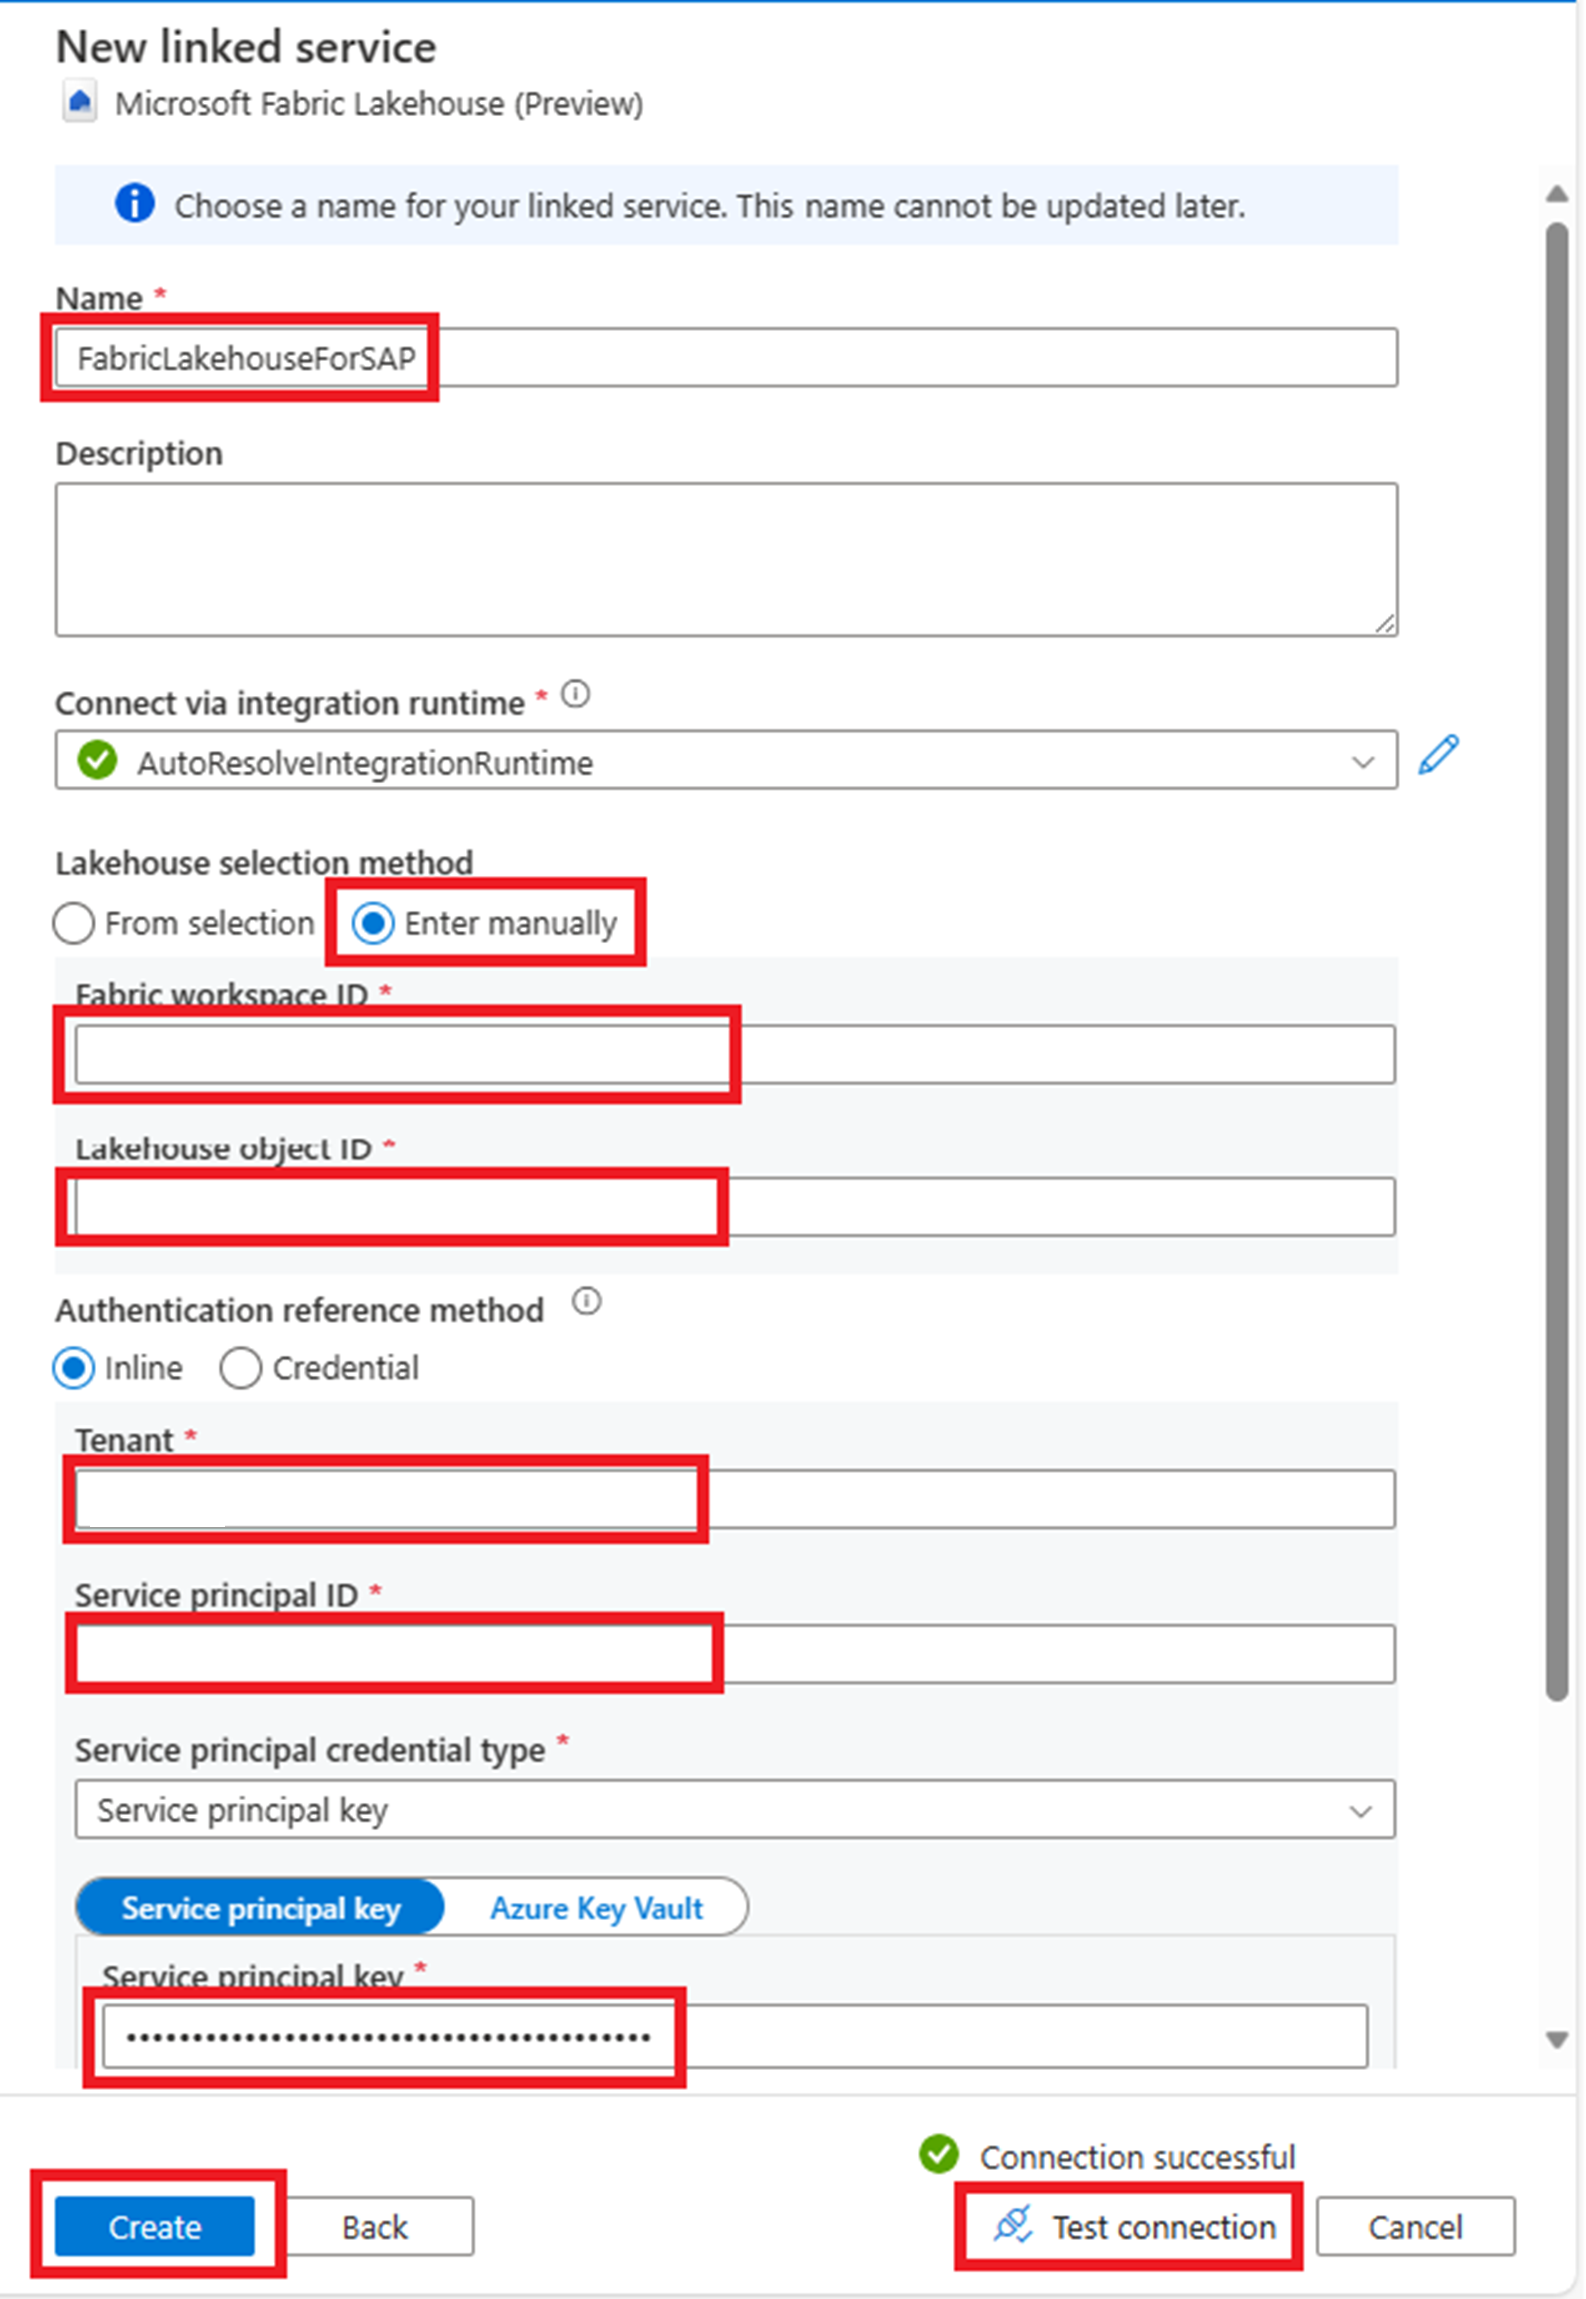1586x2299 pixels.
Task: Click the Description resize grip
Action: [1384, 623]
